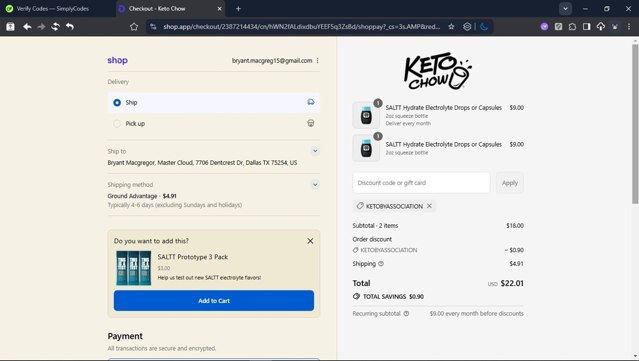Close the Checkout - Keto Chow tab
639x361 pixels.
(219, 9)
